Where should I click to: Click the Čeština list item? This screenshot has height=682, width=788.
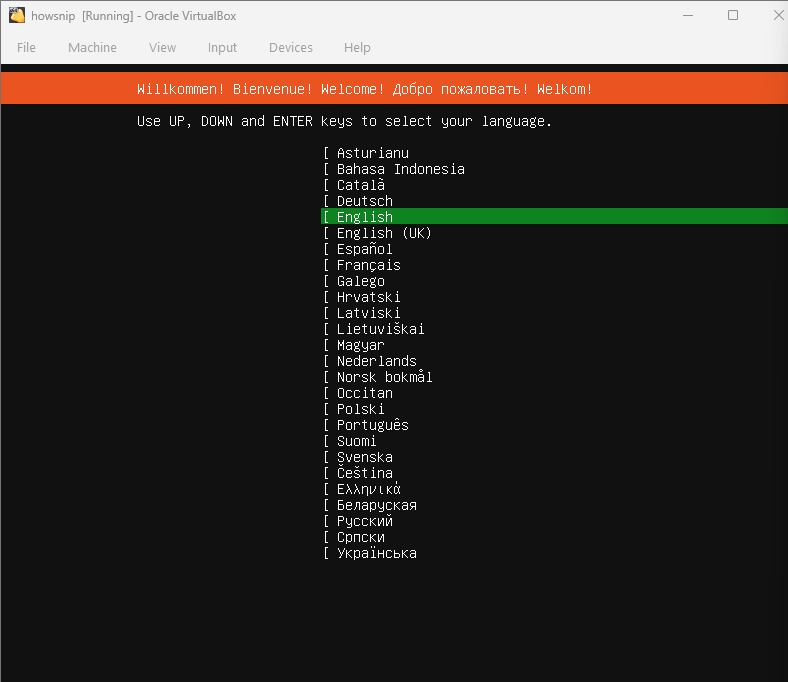365,473
